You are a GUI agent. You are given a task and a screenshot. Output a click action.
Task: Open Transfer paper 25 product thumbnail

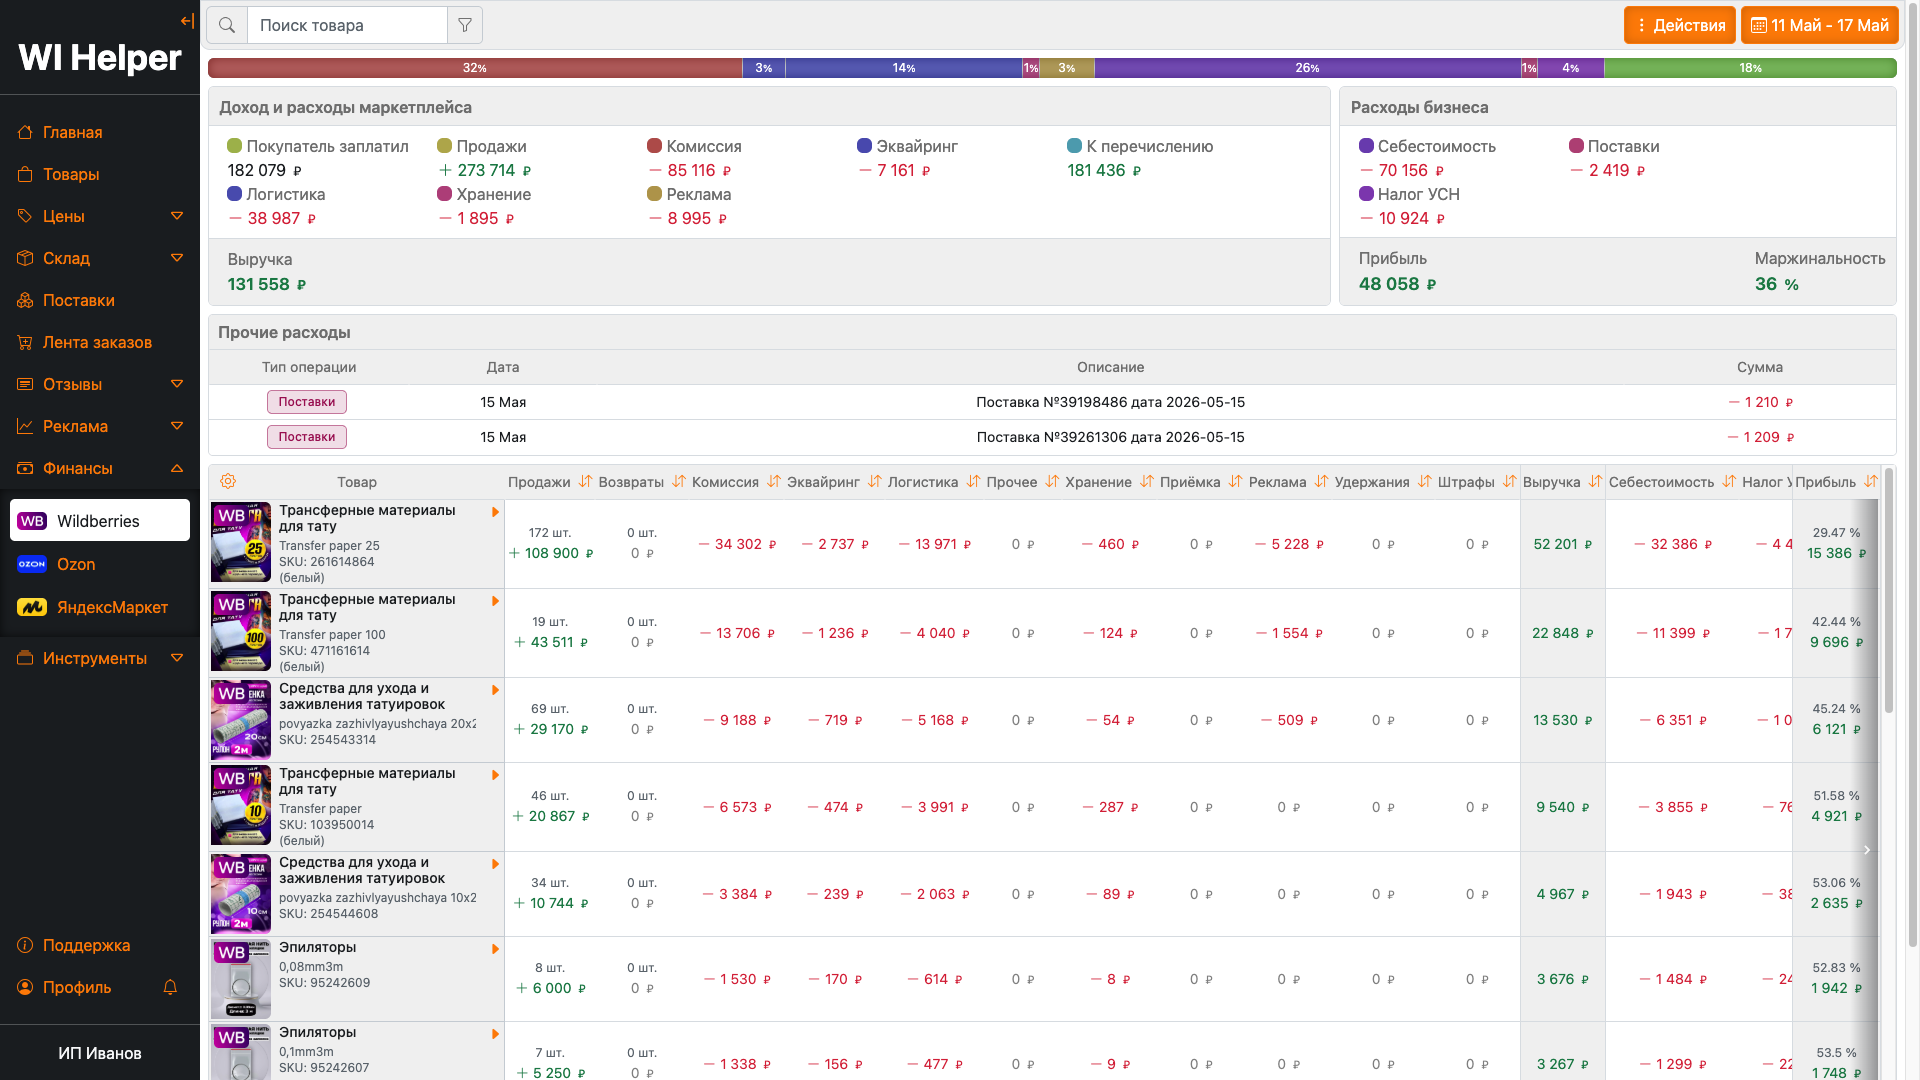coord(241,543)
